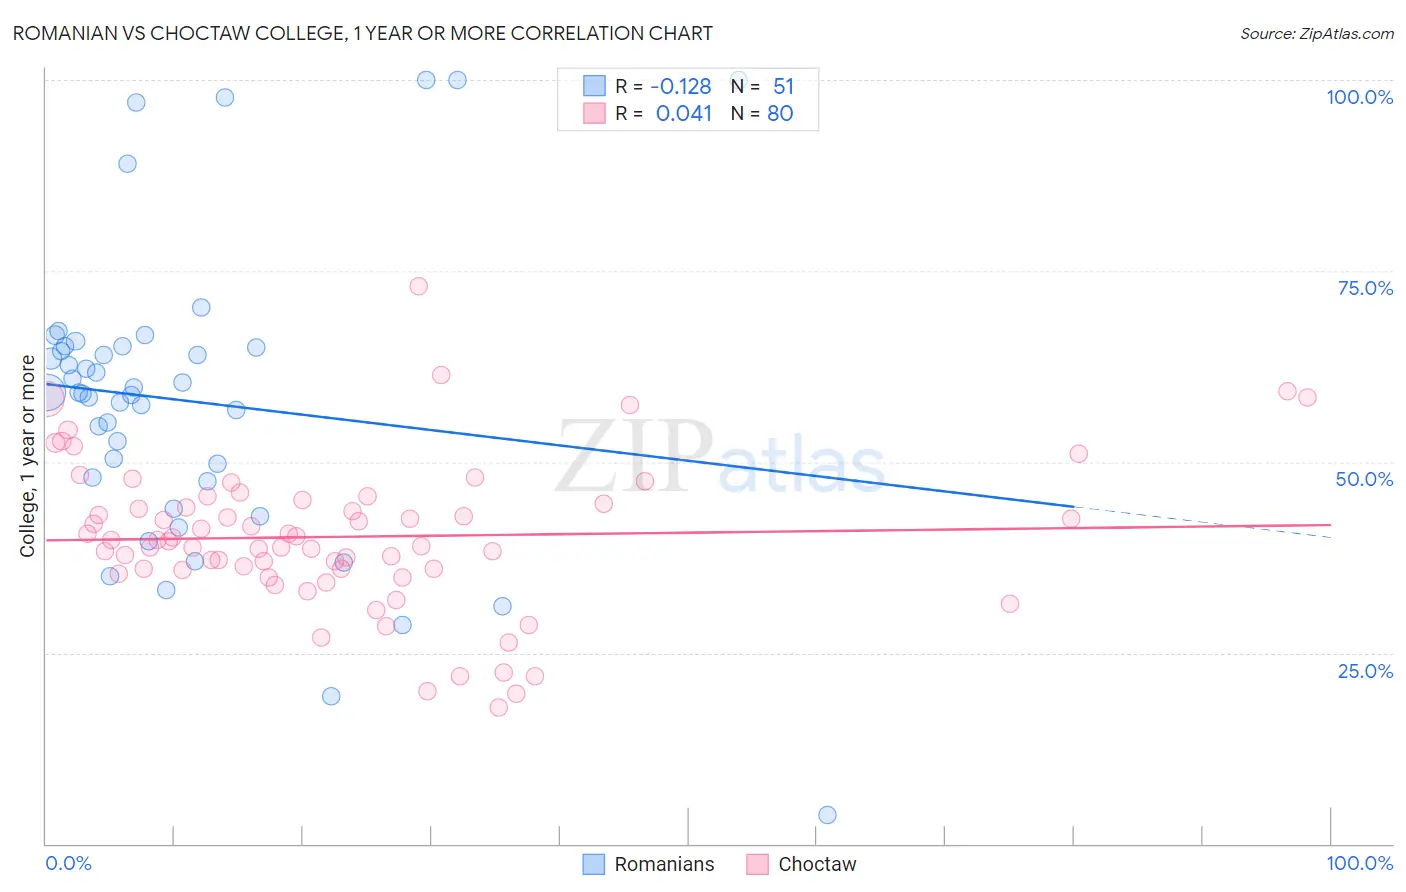Image resolution: width=1406 pixels, height=892 pixels.
Task: Click the College, 1 year or more axis title
Action: [x=27, y=456]
